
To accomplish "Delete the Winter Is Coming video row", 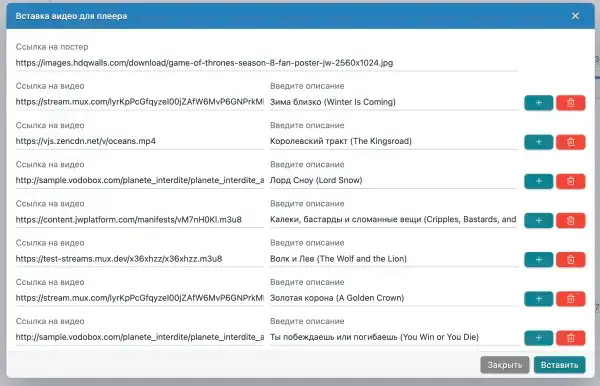I will tap(571, 103).
